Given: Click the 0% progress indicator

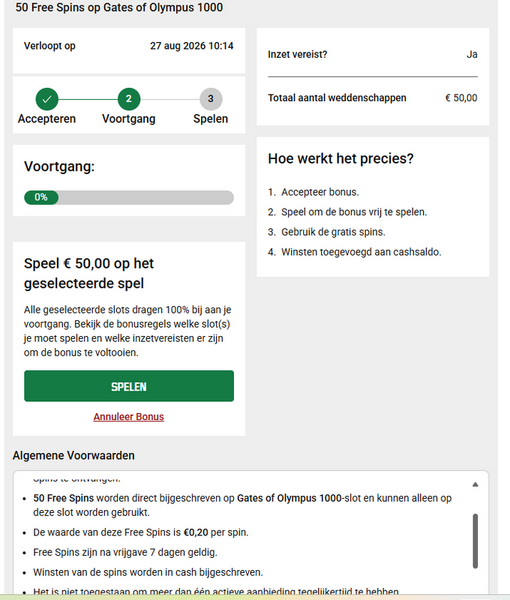Looking at the screenshot, I should tap(41, 197).
